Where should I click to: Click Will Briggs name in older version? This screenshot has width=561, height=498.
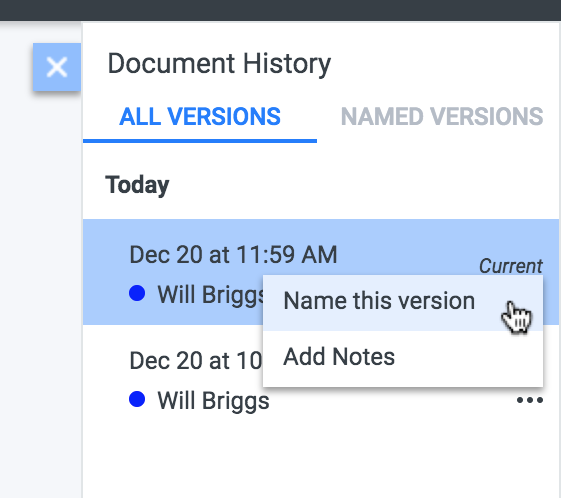click(x=214, y=401)
